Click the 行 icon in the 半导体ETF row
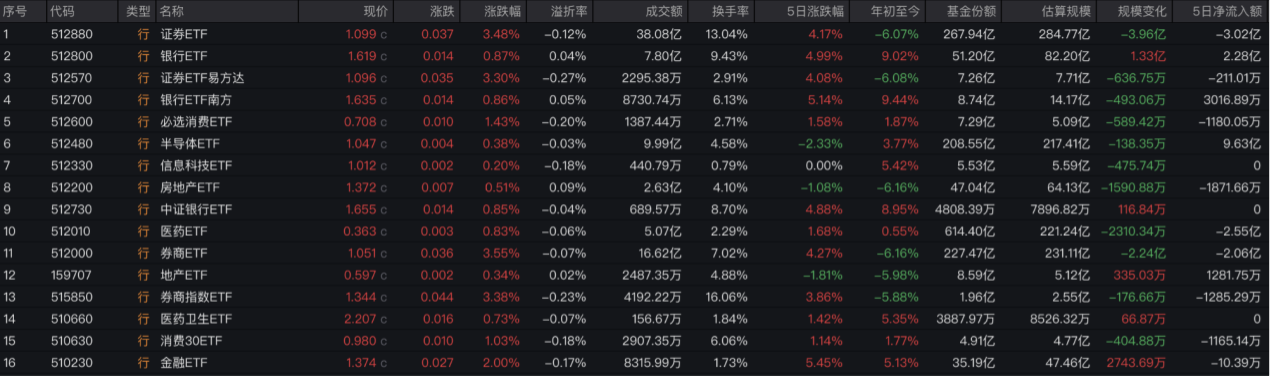This screenshot has height=378, width=1274. click(142, 144)
